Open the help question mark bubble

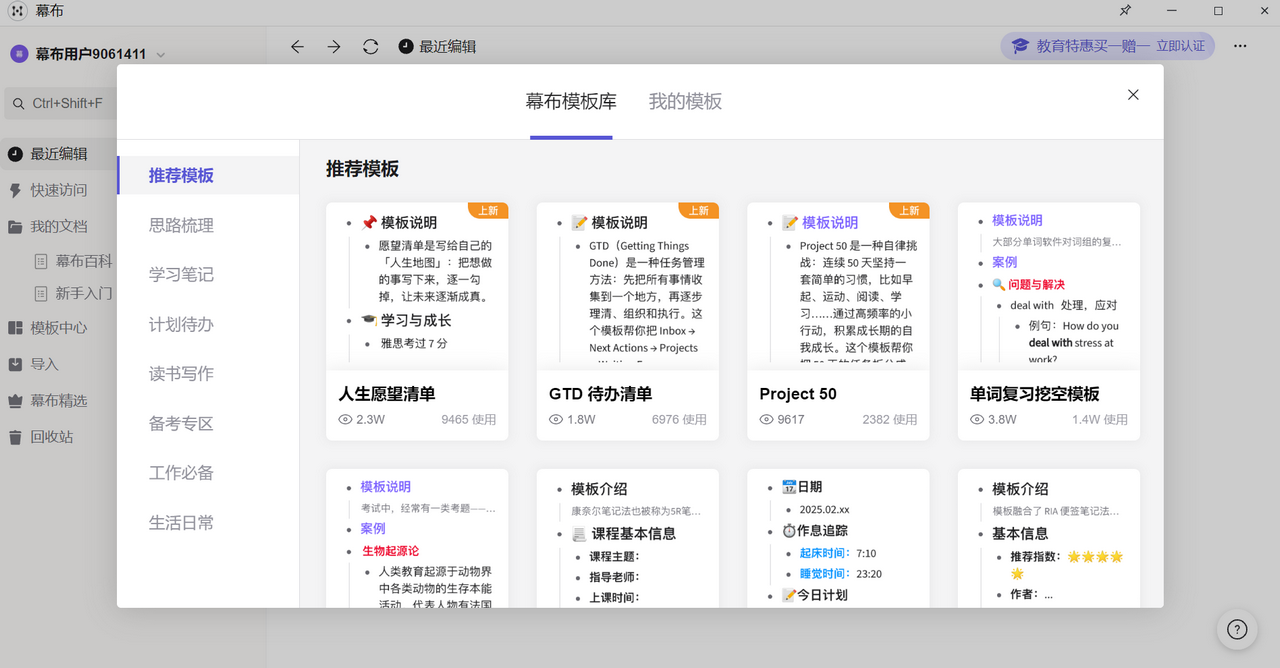click(1237, 629)
